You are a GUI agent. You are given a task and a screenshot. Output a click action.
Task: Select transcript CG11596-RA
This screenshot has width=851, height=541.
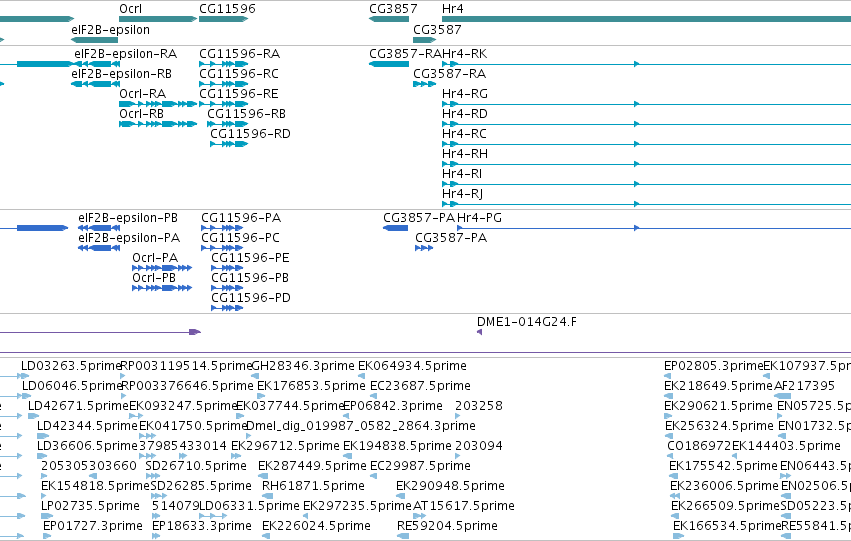pos(239,54)
